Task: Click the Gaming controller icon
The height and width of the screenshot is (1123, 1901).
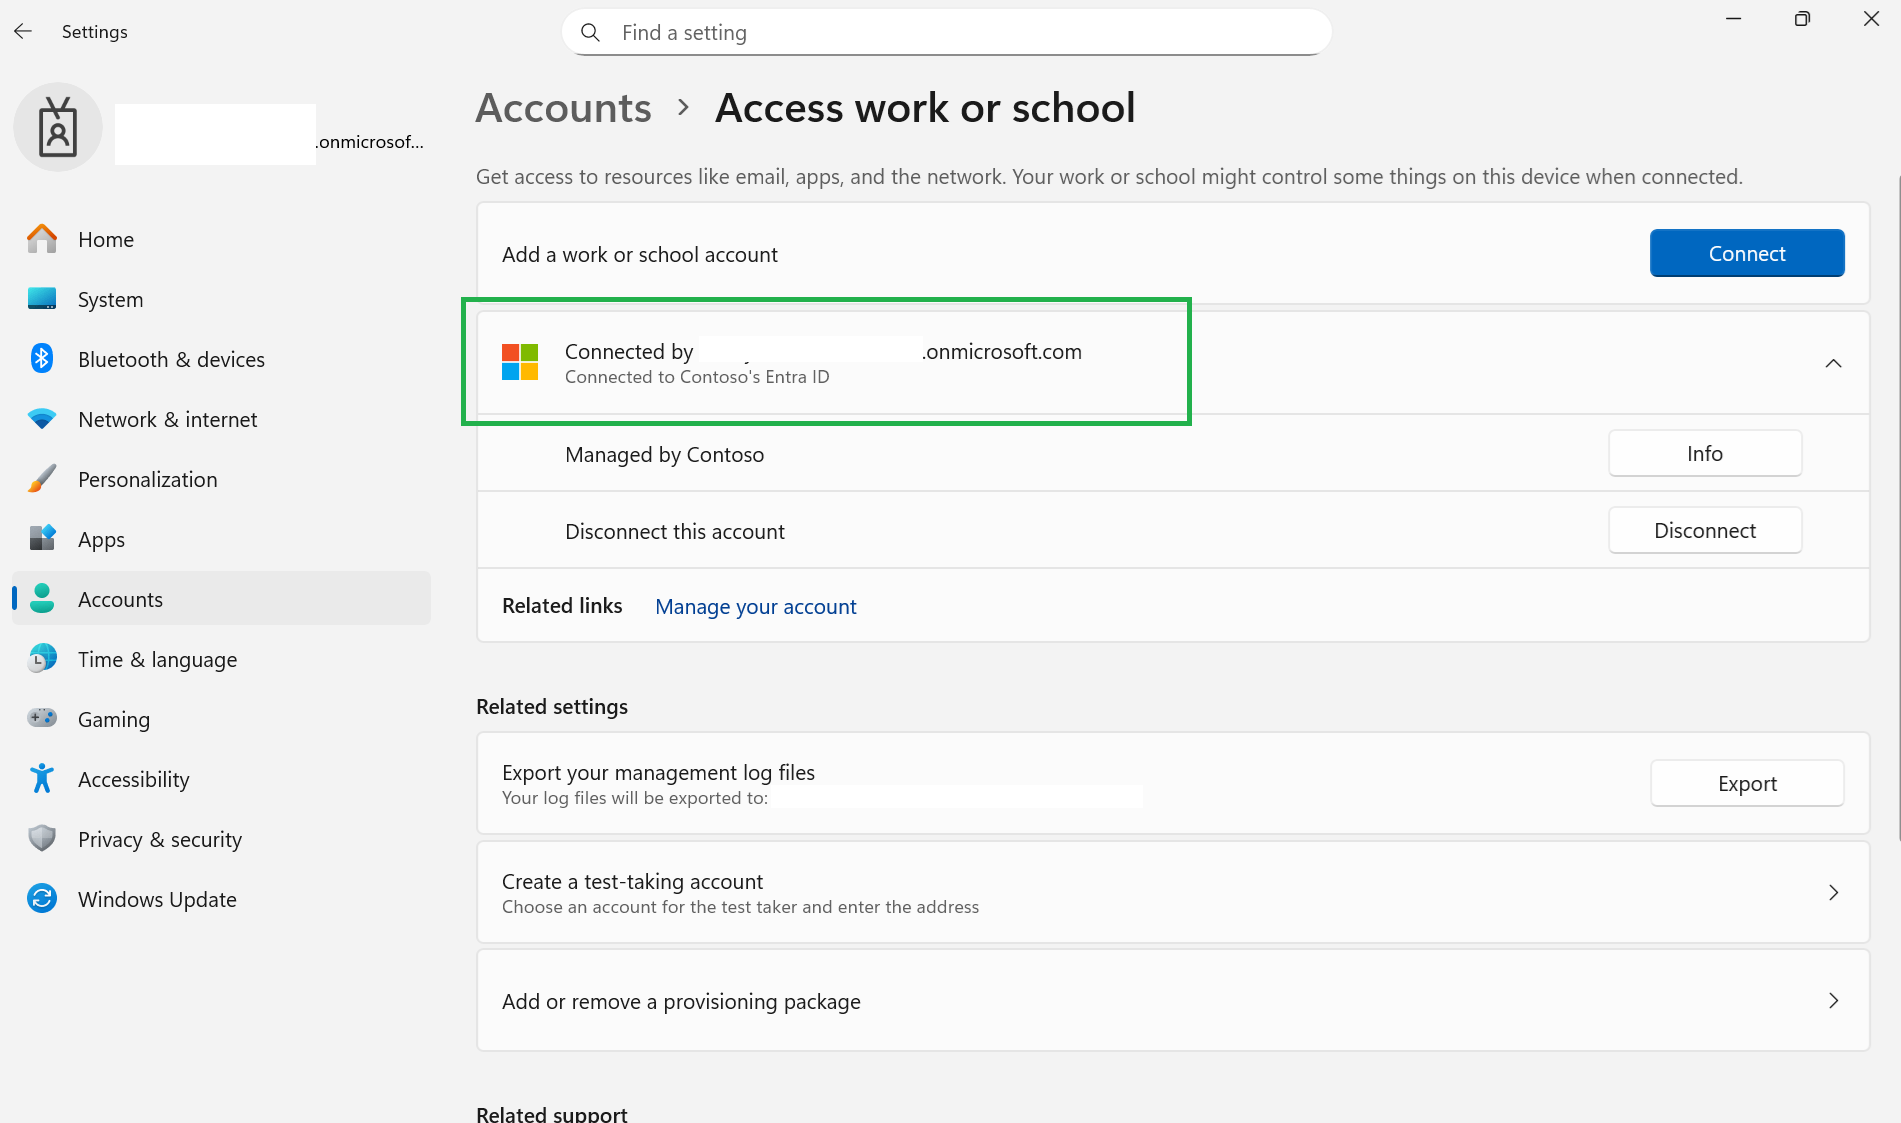Action: tap(42, 719)
